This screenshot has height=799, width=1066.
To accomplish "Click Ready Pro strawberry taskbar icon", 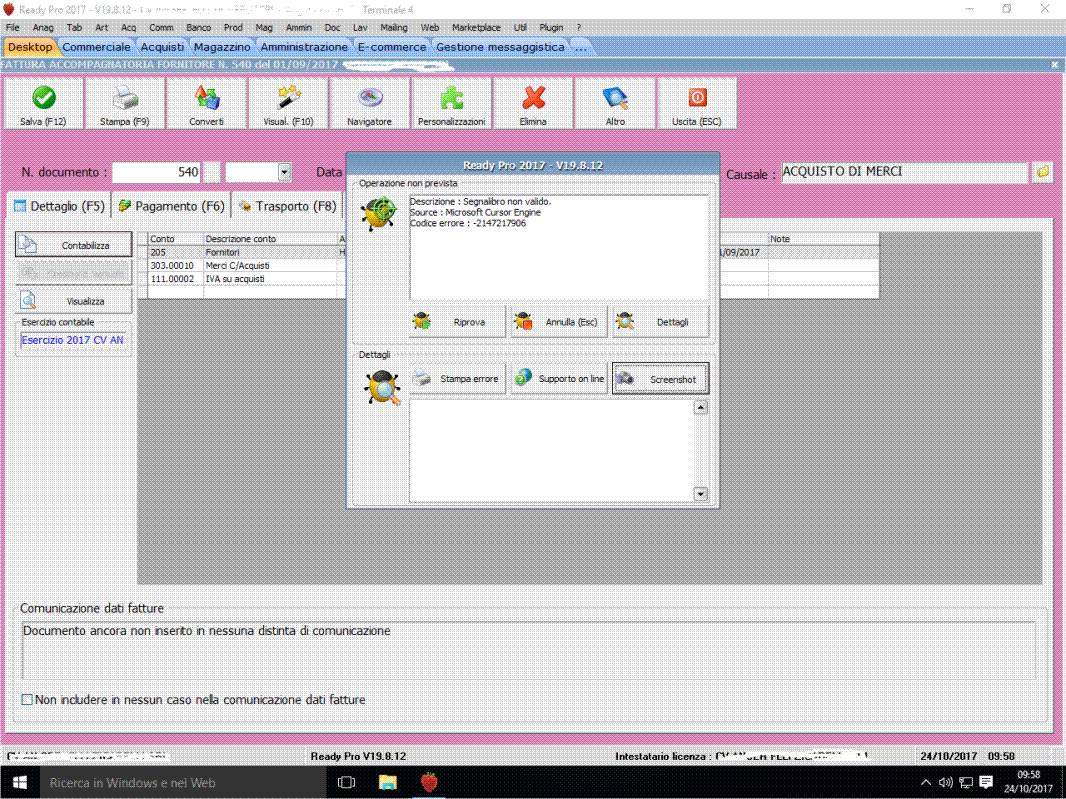I will (x=429, y=782).
